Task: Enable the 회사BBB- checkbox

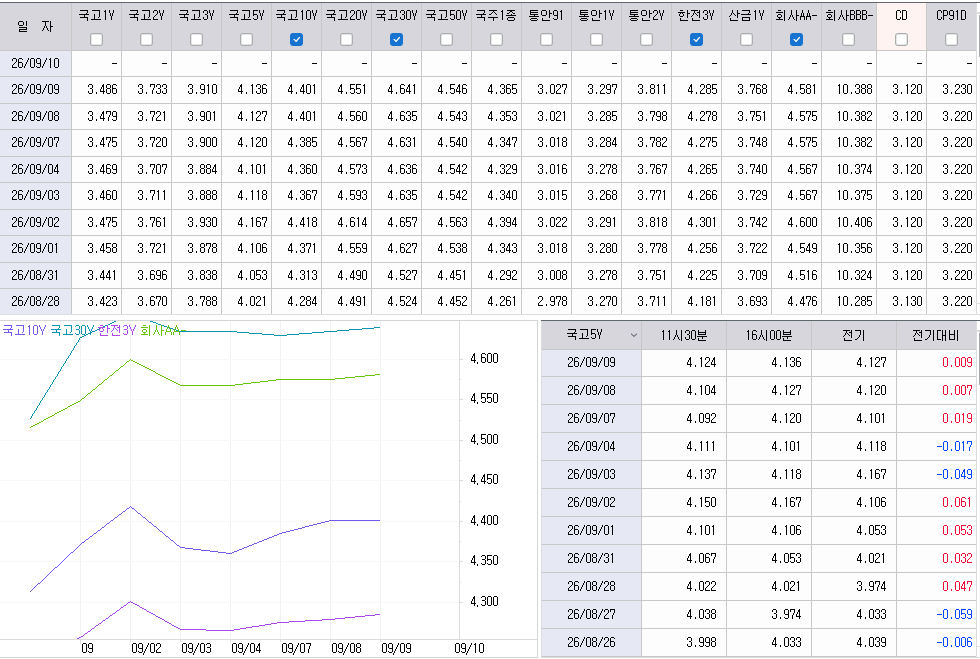Action: coord(848,39)
